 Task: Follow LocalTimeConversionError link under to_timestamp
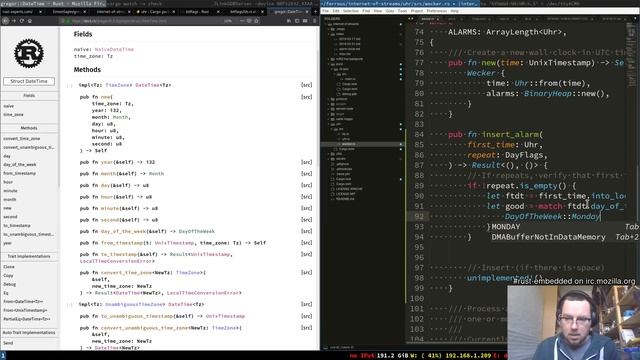coord(117,260)
